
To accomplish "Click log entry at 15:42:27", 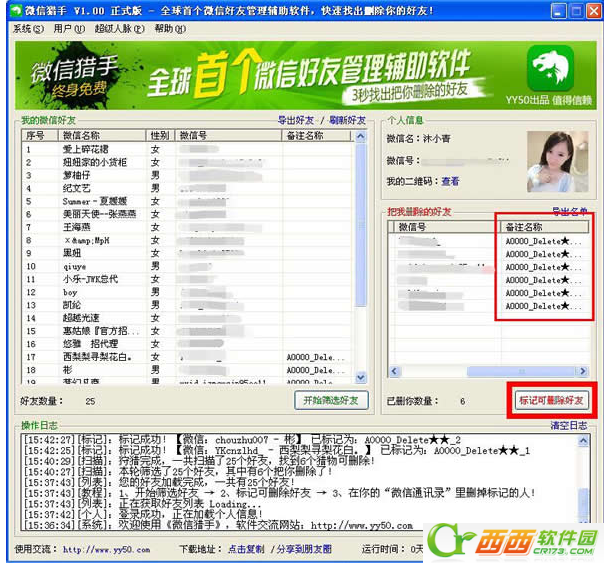I will (x=242, y=440).
